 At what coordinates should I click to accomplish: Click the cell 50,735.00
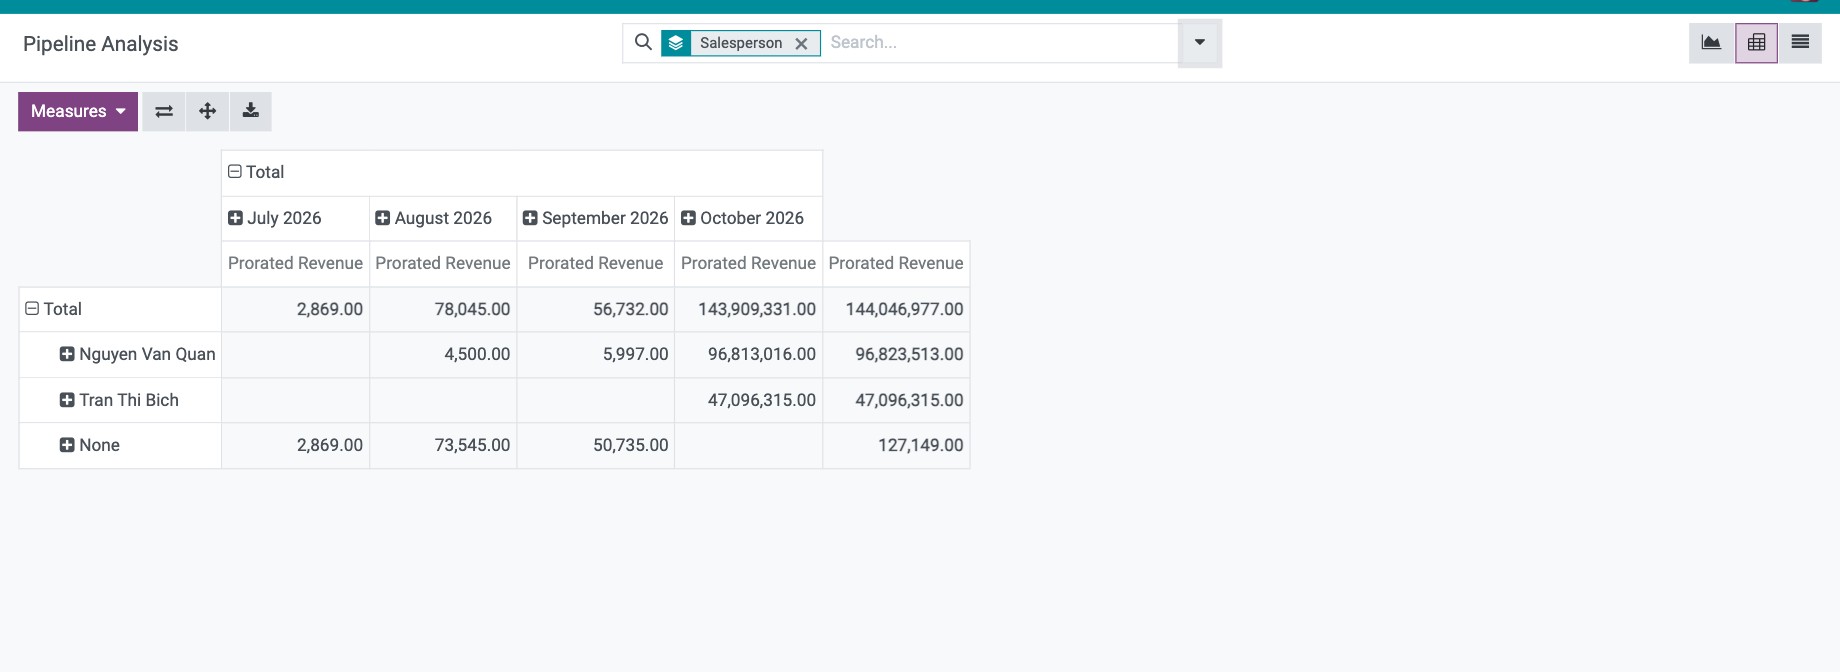(x=596, y=445)
